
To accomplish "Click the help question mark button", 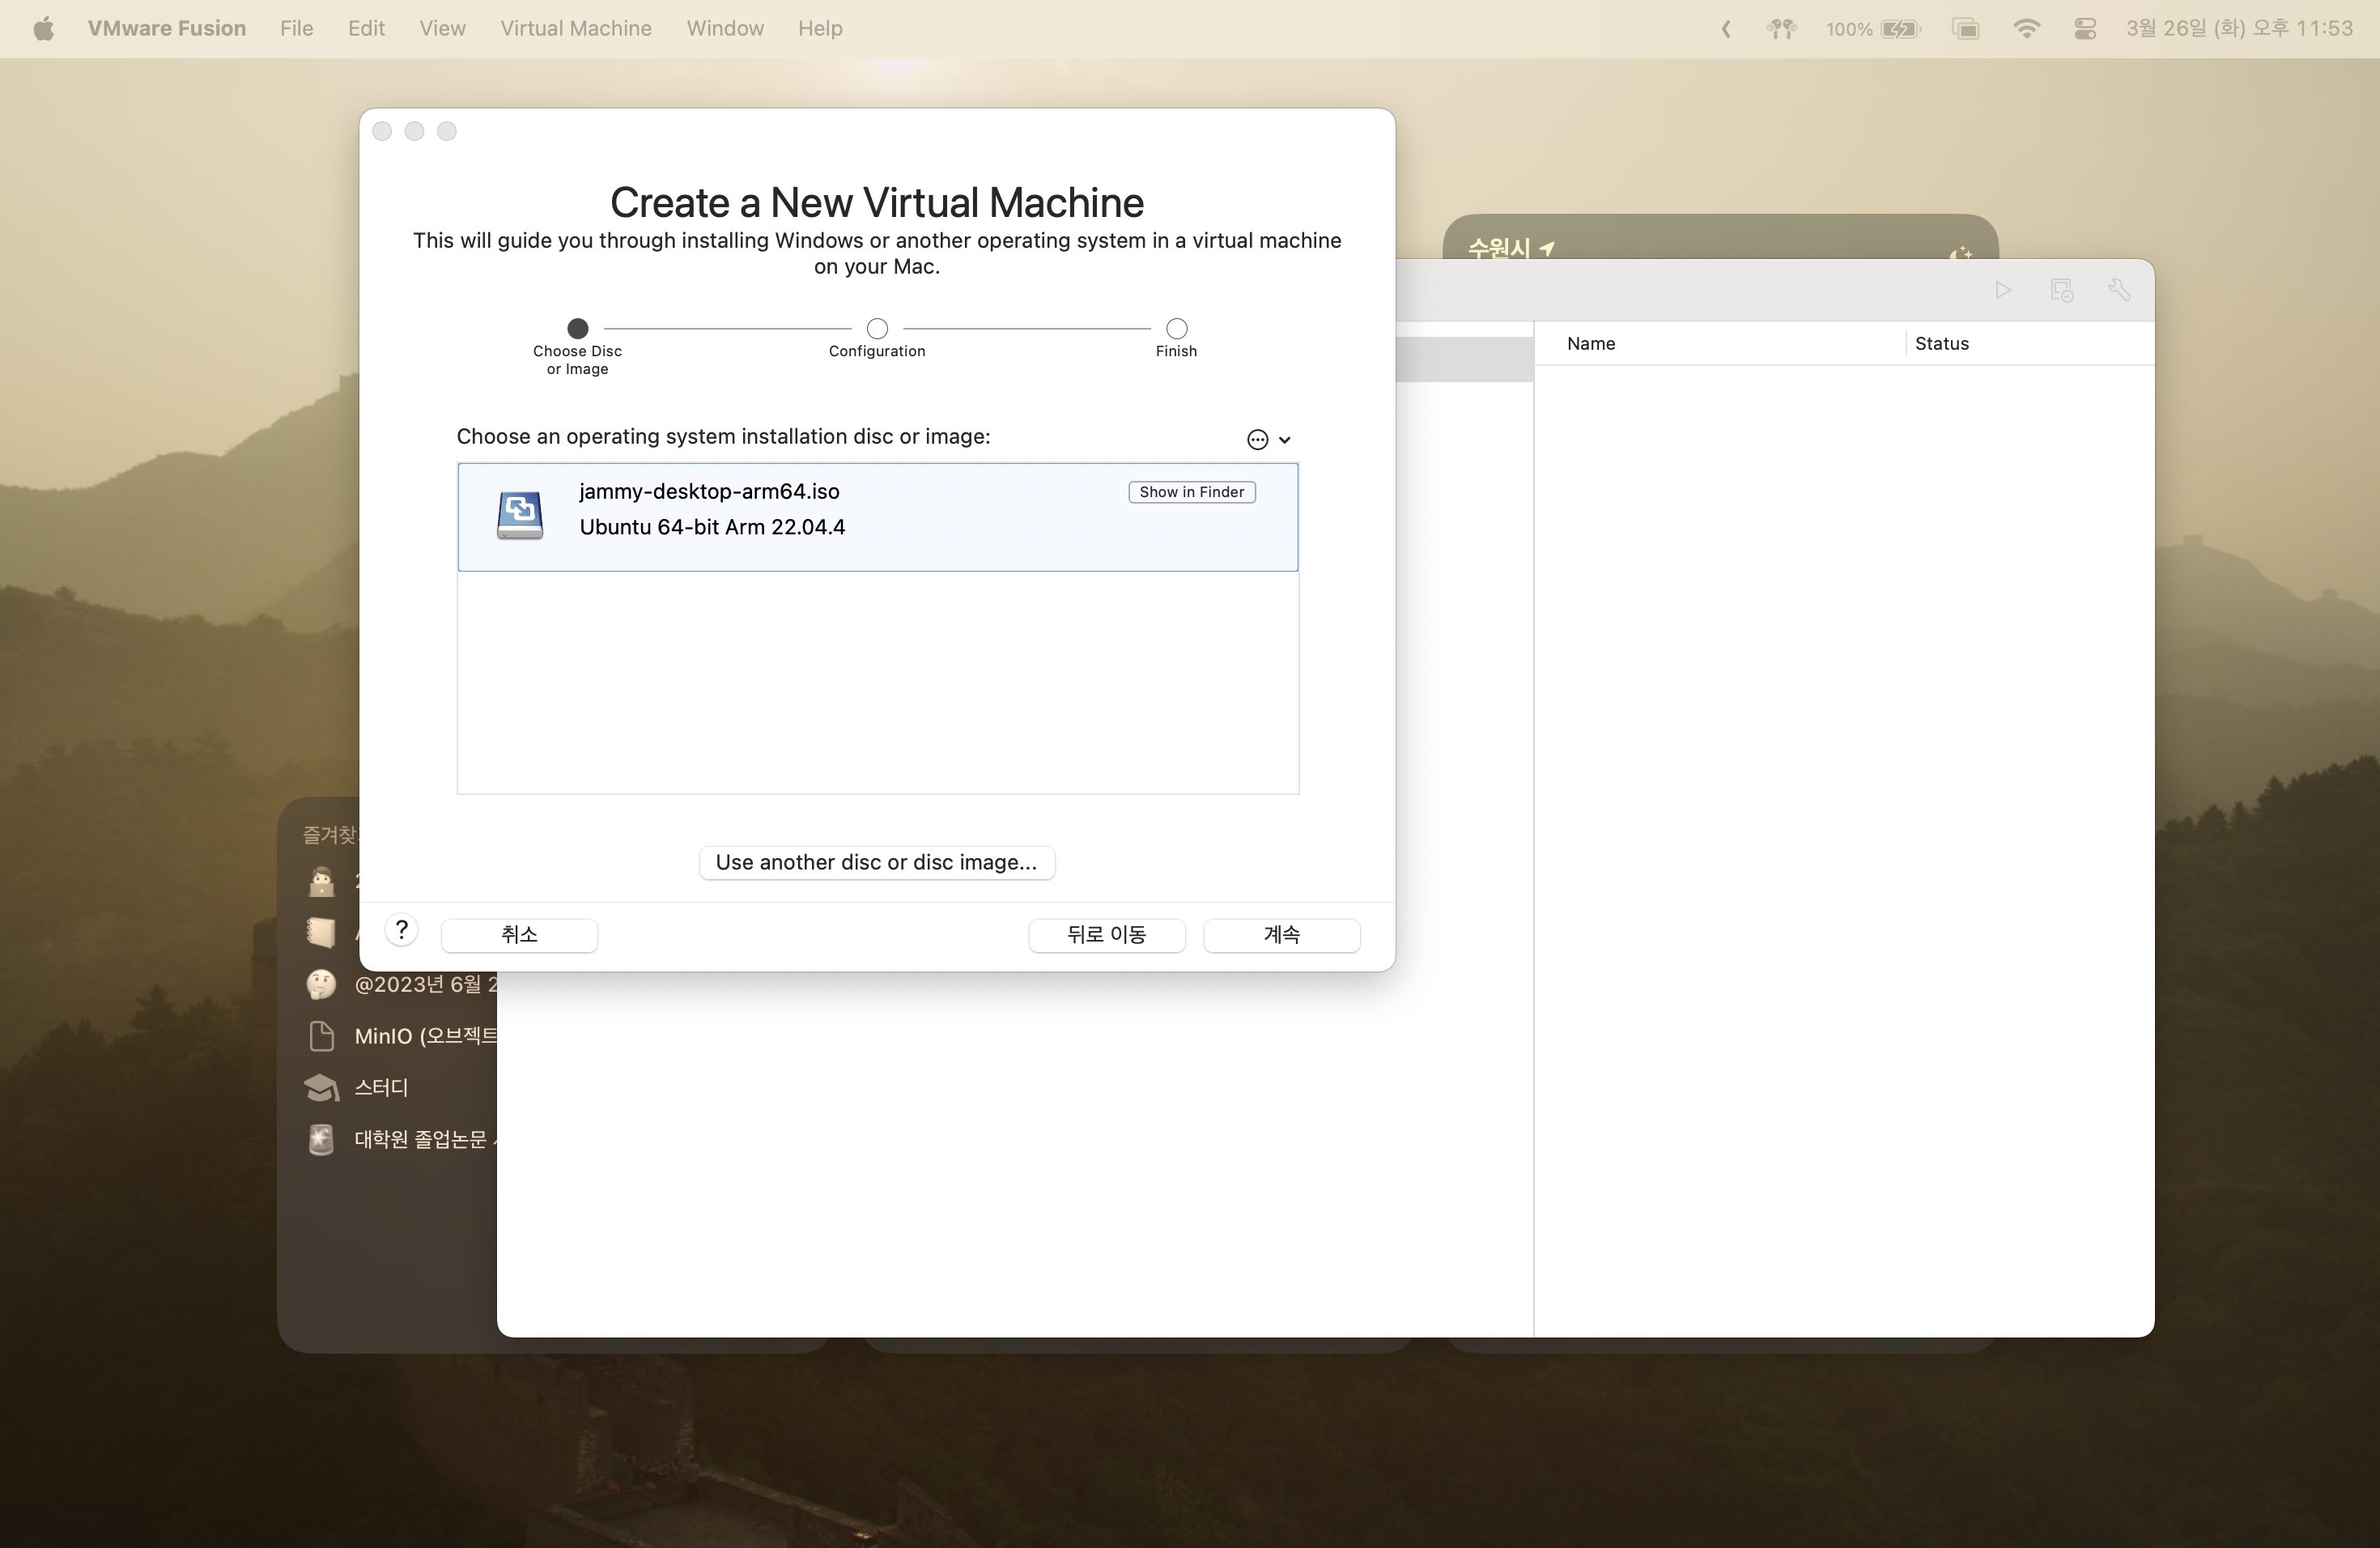I will click(401, 931).
